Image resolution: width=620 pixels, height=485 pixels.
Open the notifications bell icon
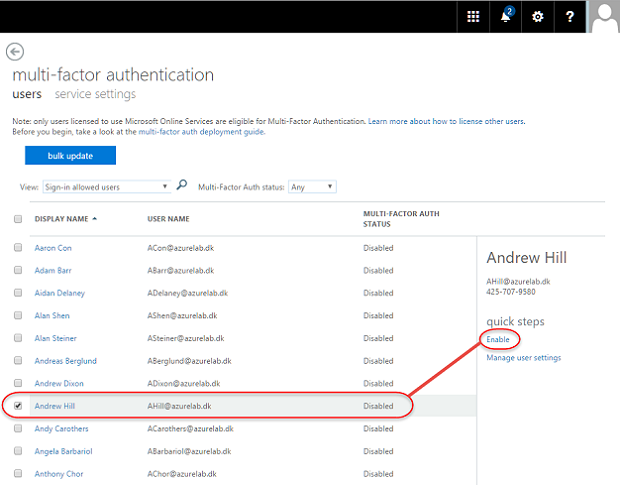(x=506, y=16)
